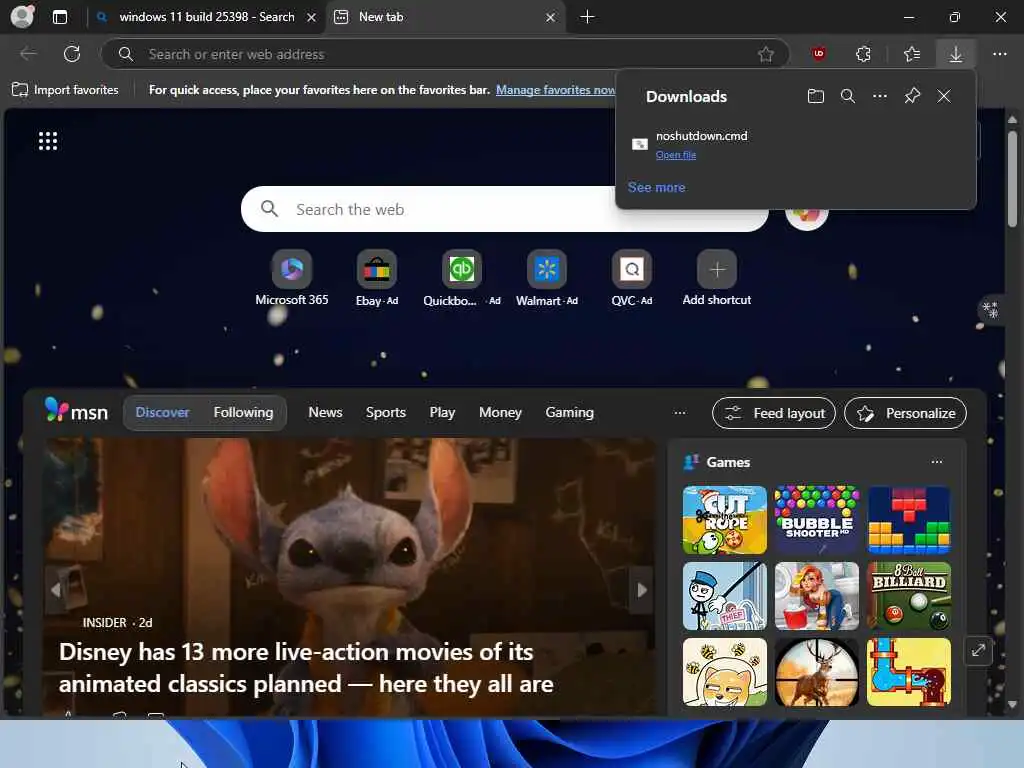1024x768 pixels.
Task: Click Manage favorites now link
Action: (556, 89)
